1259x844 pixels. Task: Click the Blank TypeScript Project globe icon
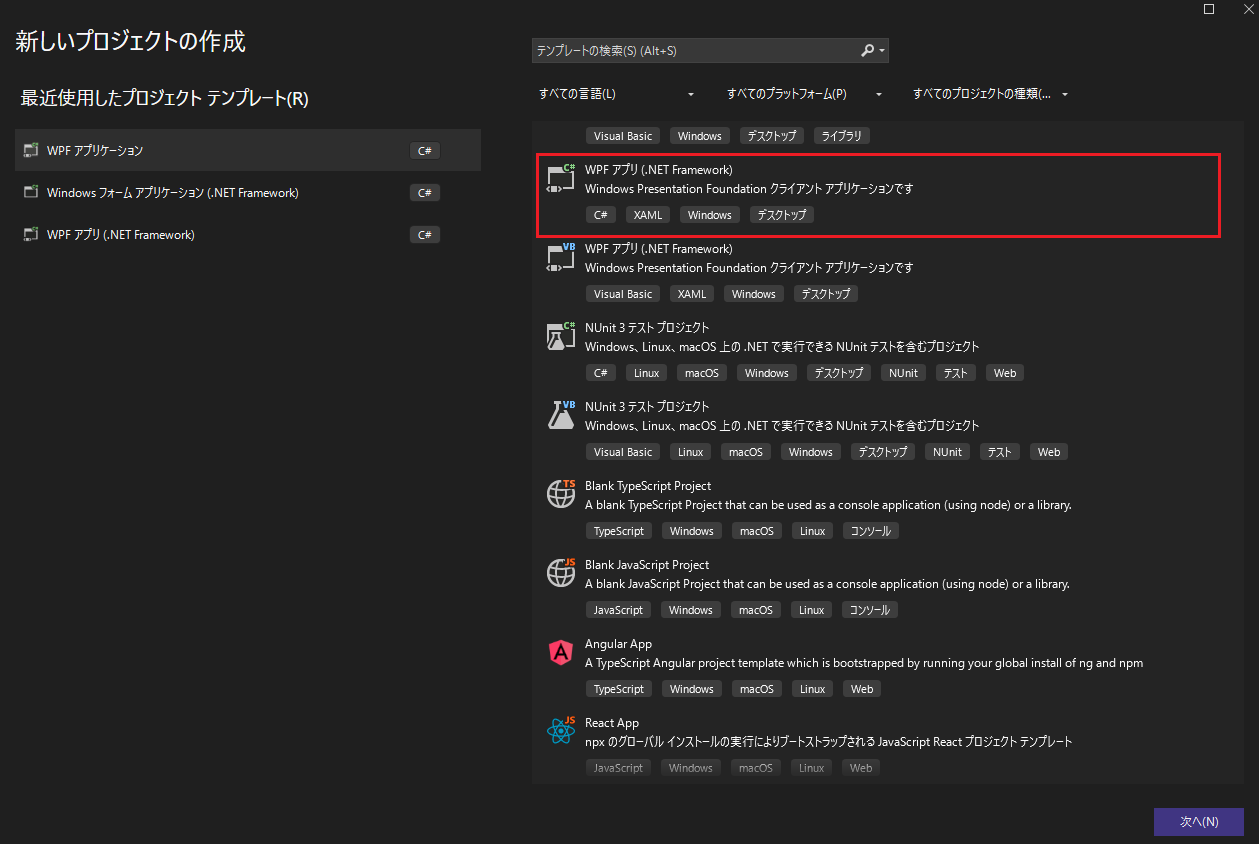click(x=561, y=494)
